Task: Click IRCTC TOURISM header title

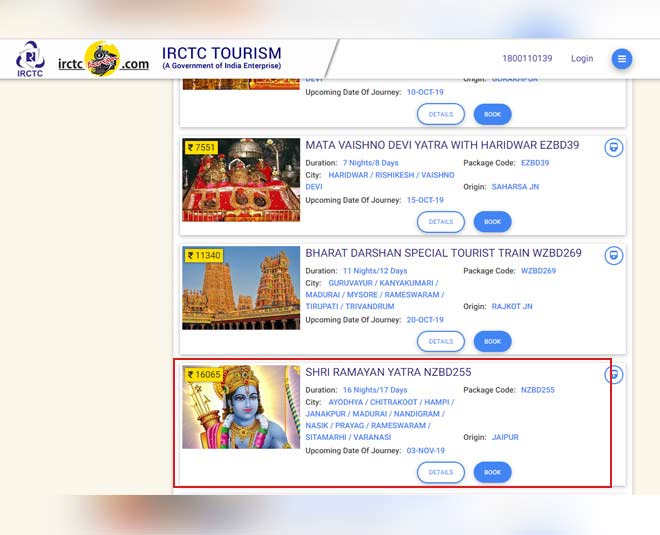Action: click(x=221, y=53)
